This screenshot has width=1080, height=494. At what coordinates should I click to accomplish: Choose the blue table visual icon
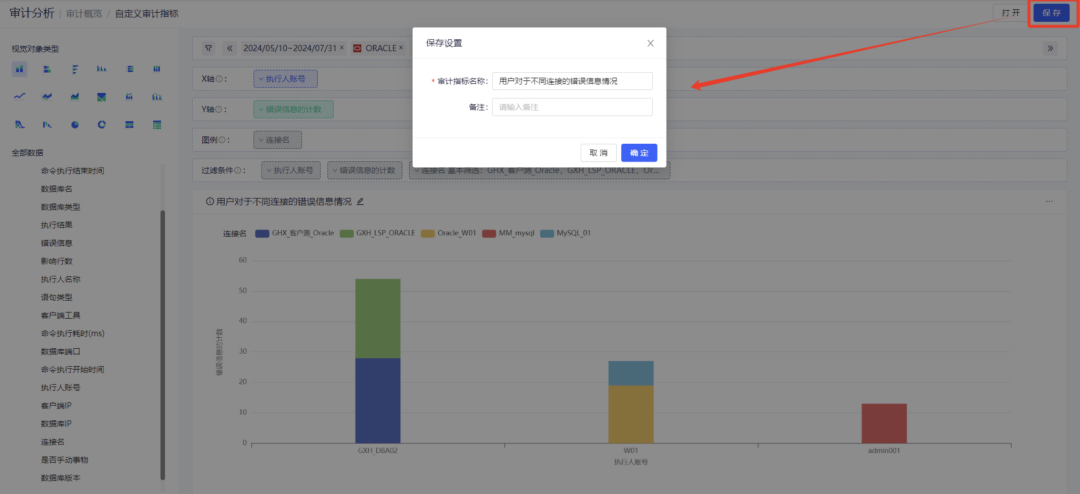point(129,125)
